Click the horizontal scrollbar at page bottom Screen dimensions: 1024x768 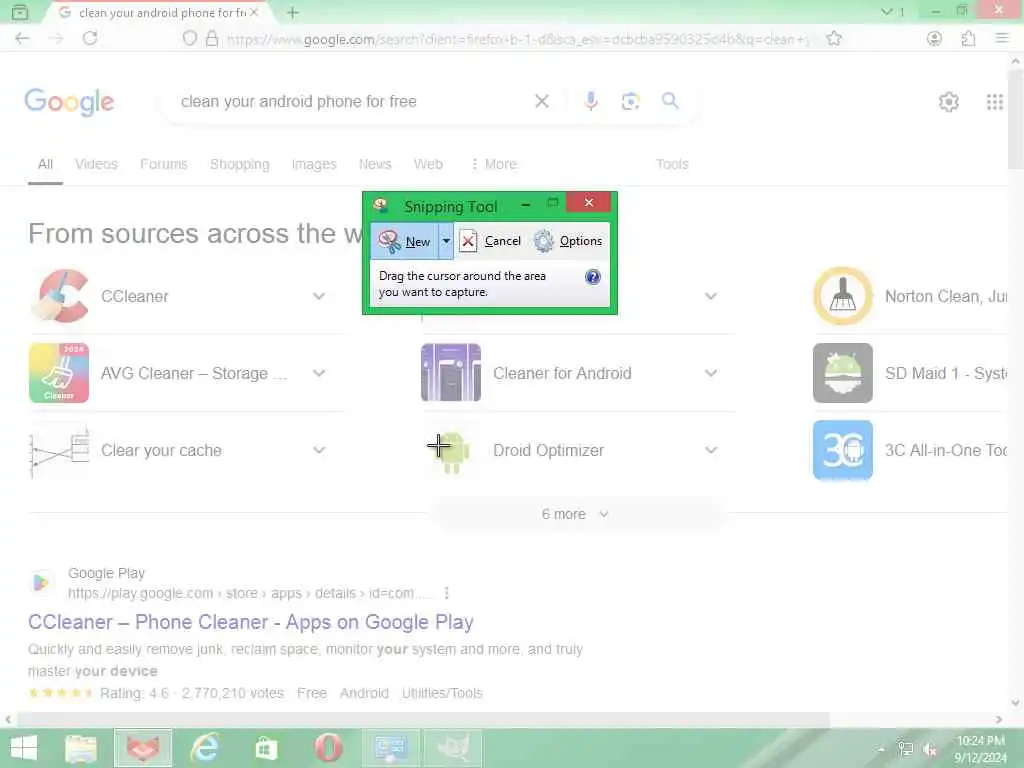click(423, 720)
